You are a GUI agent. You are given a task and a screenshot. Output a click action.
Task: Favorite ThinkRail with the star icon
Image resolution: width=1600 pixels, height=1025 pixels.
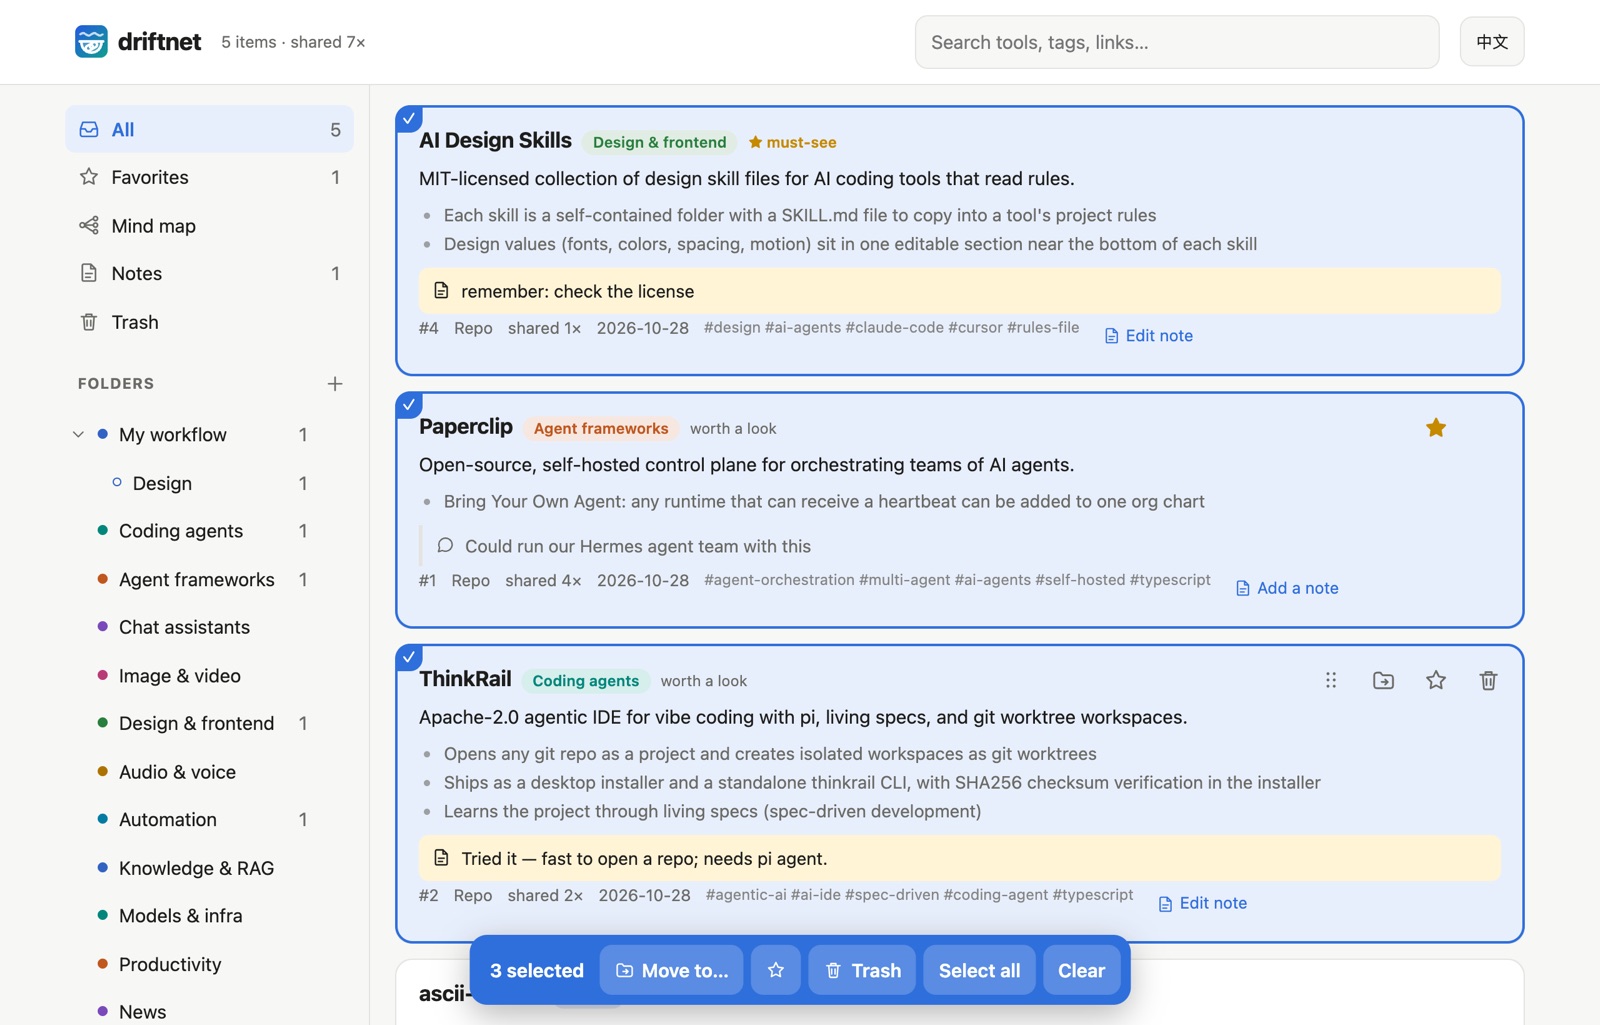click(x=1436, y=681)
